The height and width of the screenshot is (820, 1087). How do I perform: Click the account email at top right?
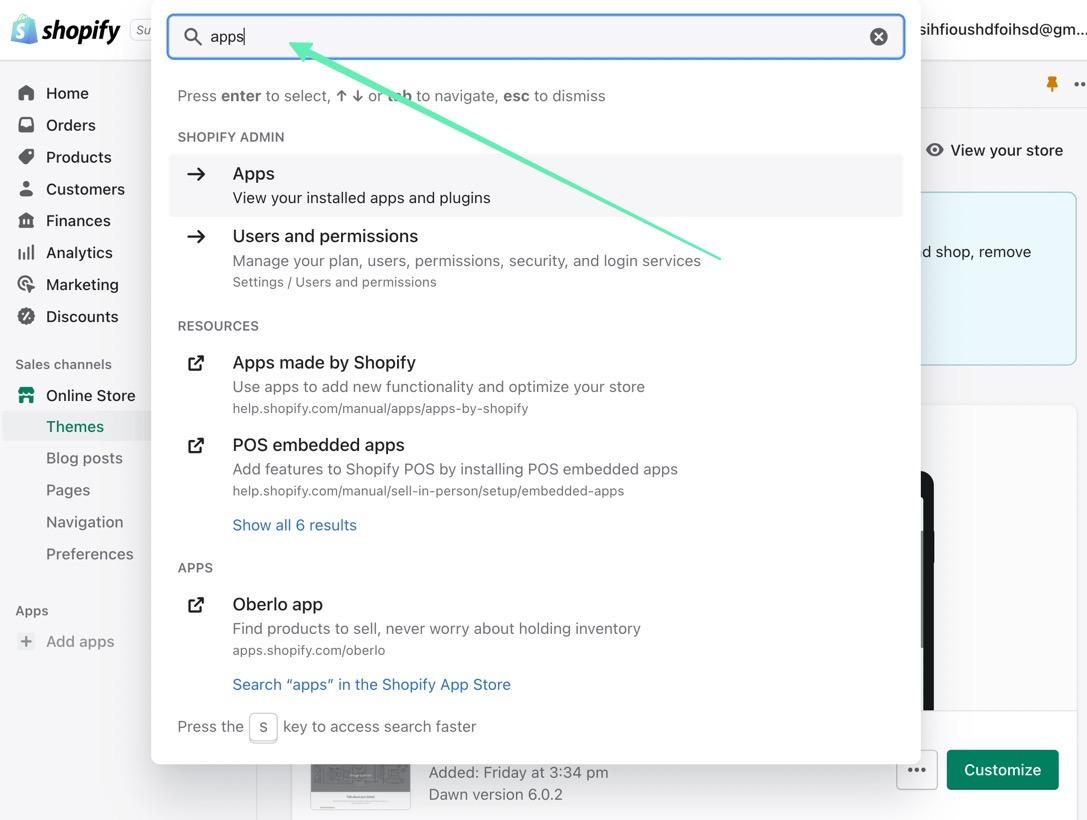click(1002, 29)
